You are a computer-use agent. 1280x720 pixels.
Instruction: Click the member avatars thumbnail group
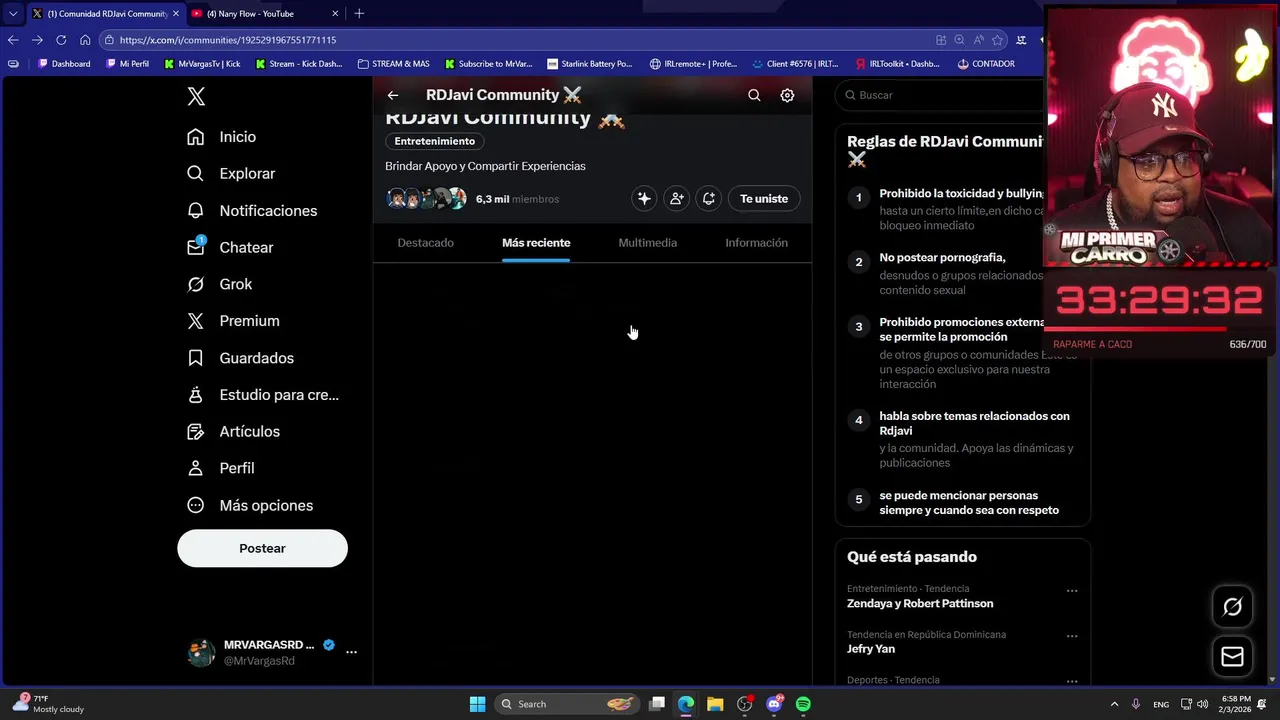(x=427, y=199)
